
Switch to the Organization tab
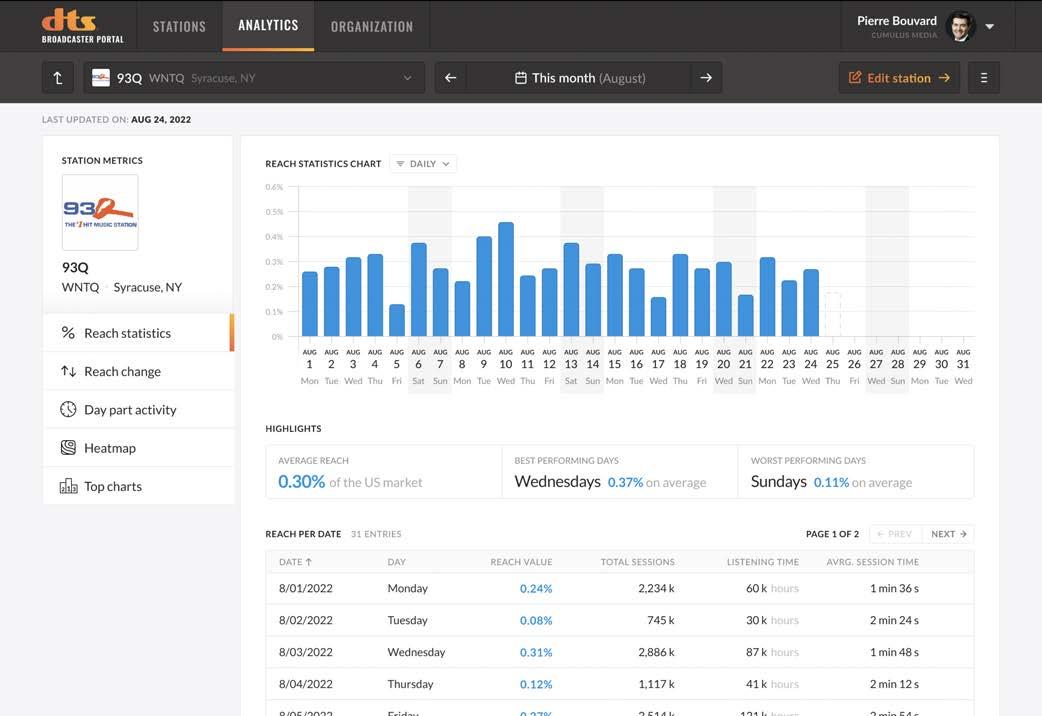coord(372,27)
